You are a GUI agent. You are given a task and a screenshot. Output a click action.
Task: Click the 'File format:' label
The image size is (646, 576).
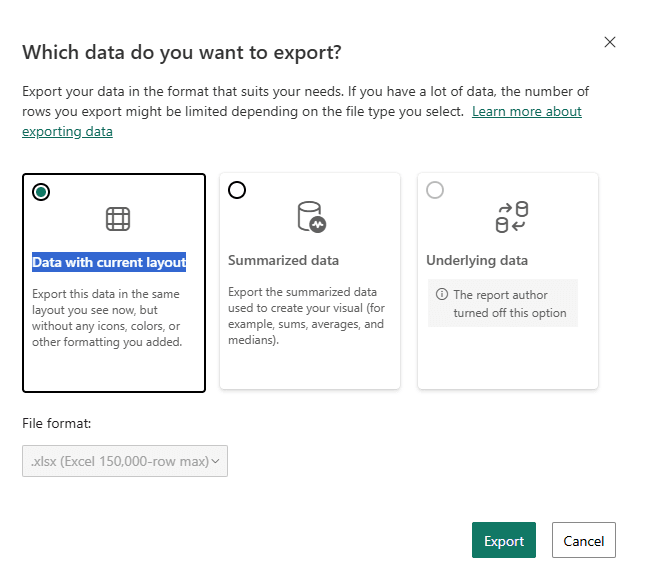tap(56, 424)
